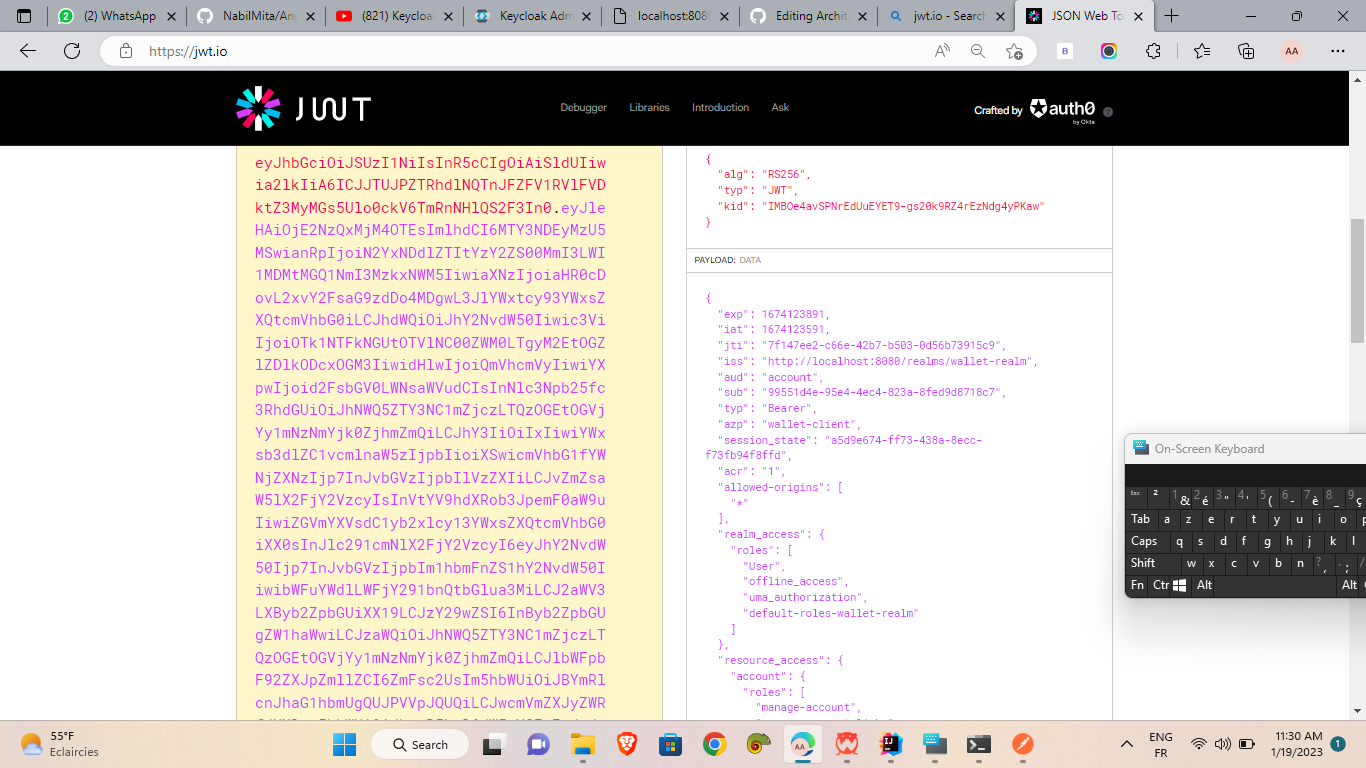1366x768 pixels.
Task: Open the ENG FR language switcher
Action: point(1160,744)
